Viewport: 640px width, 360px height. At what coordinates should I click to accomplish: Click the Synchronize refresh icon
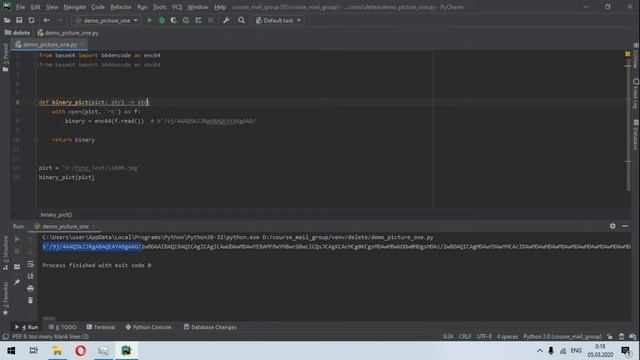31,20
